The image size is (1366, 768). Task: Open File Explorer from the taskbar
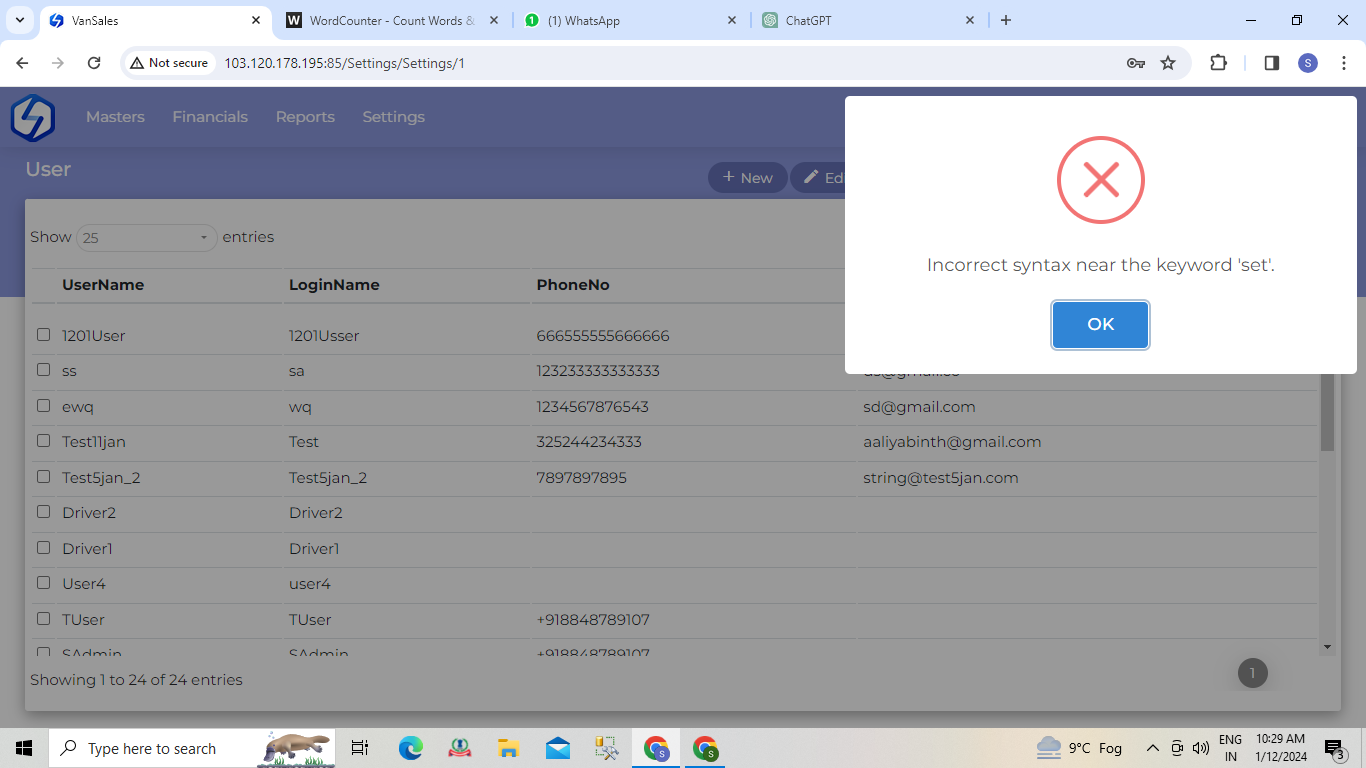[x=508, y=748]
